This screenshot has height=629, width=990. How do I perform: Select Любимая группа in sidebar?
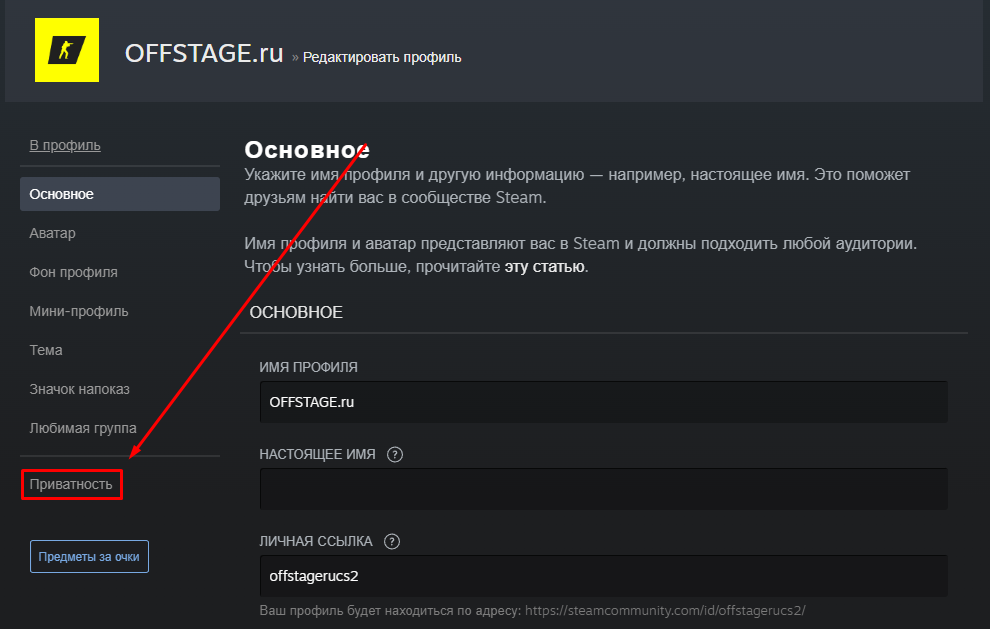pyautogui.click(x=83, y=428)
